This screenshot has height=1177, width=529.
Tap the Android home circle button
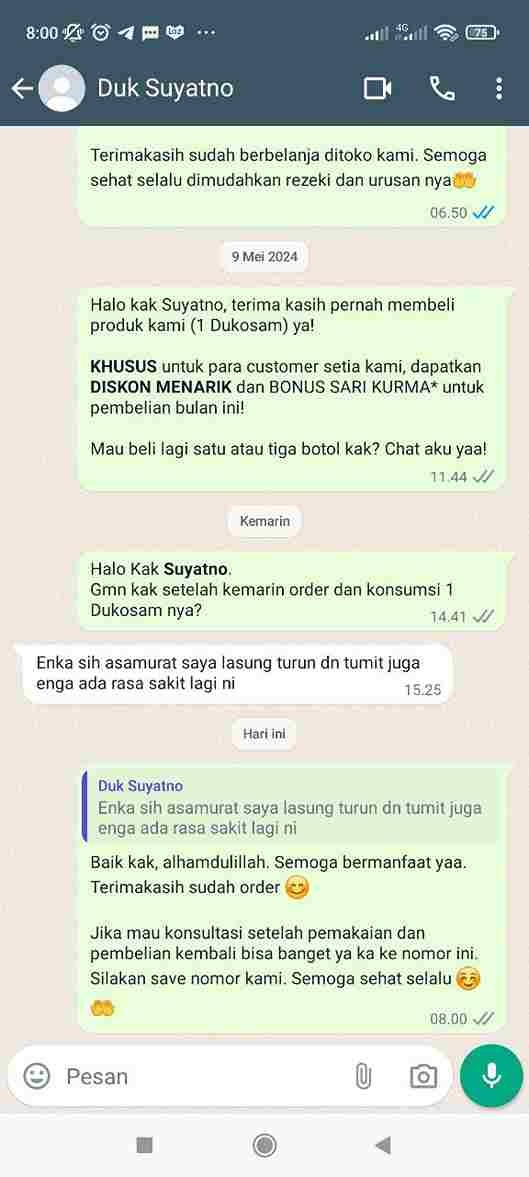pos(264,1145)
